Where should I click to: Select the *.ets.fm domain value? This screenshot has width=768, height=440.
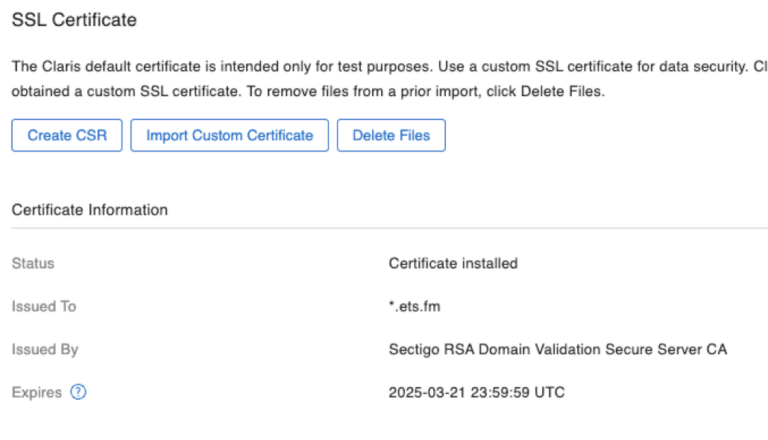(x=414, y=307)
